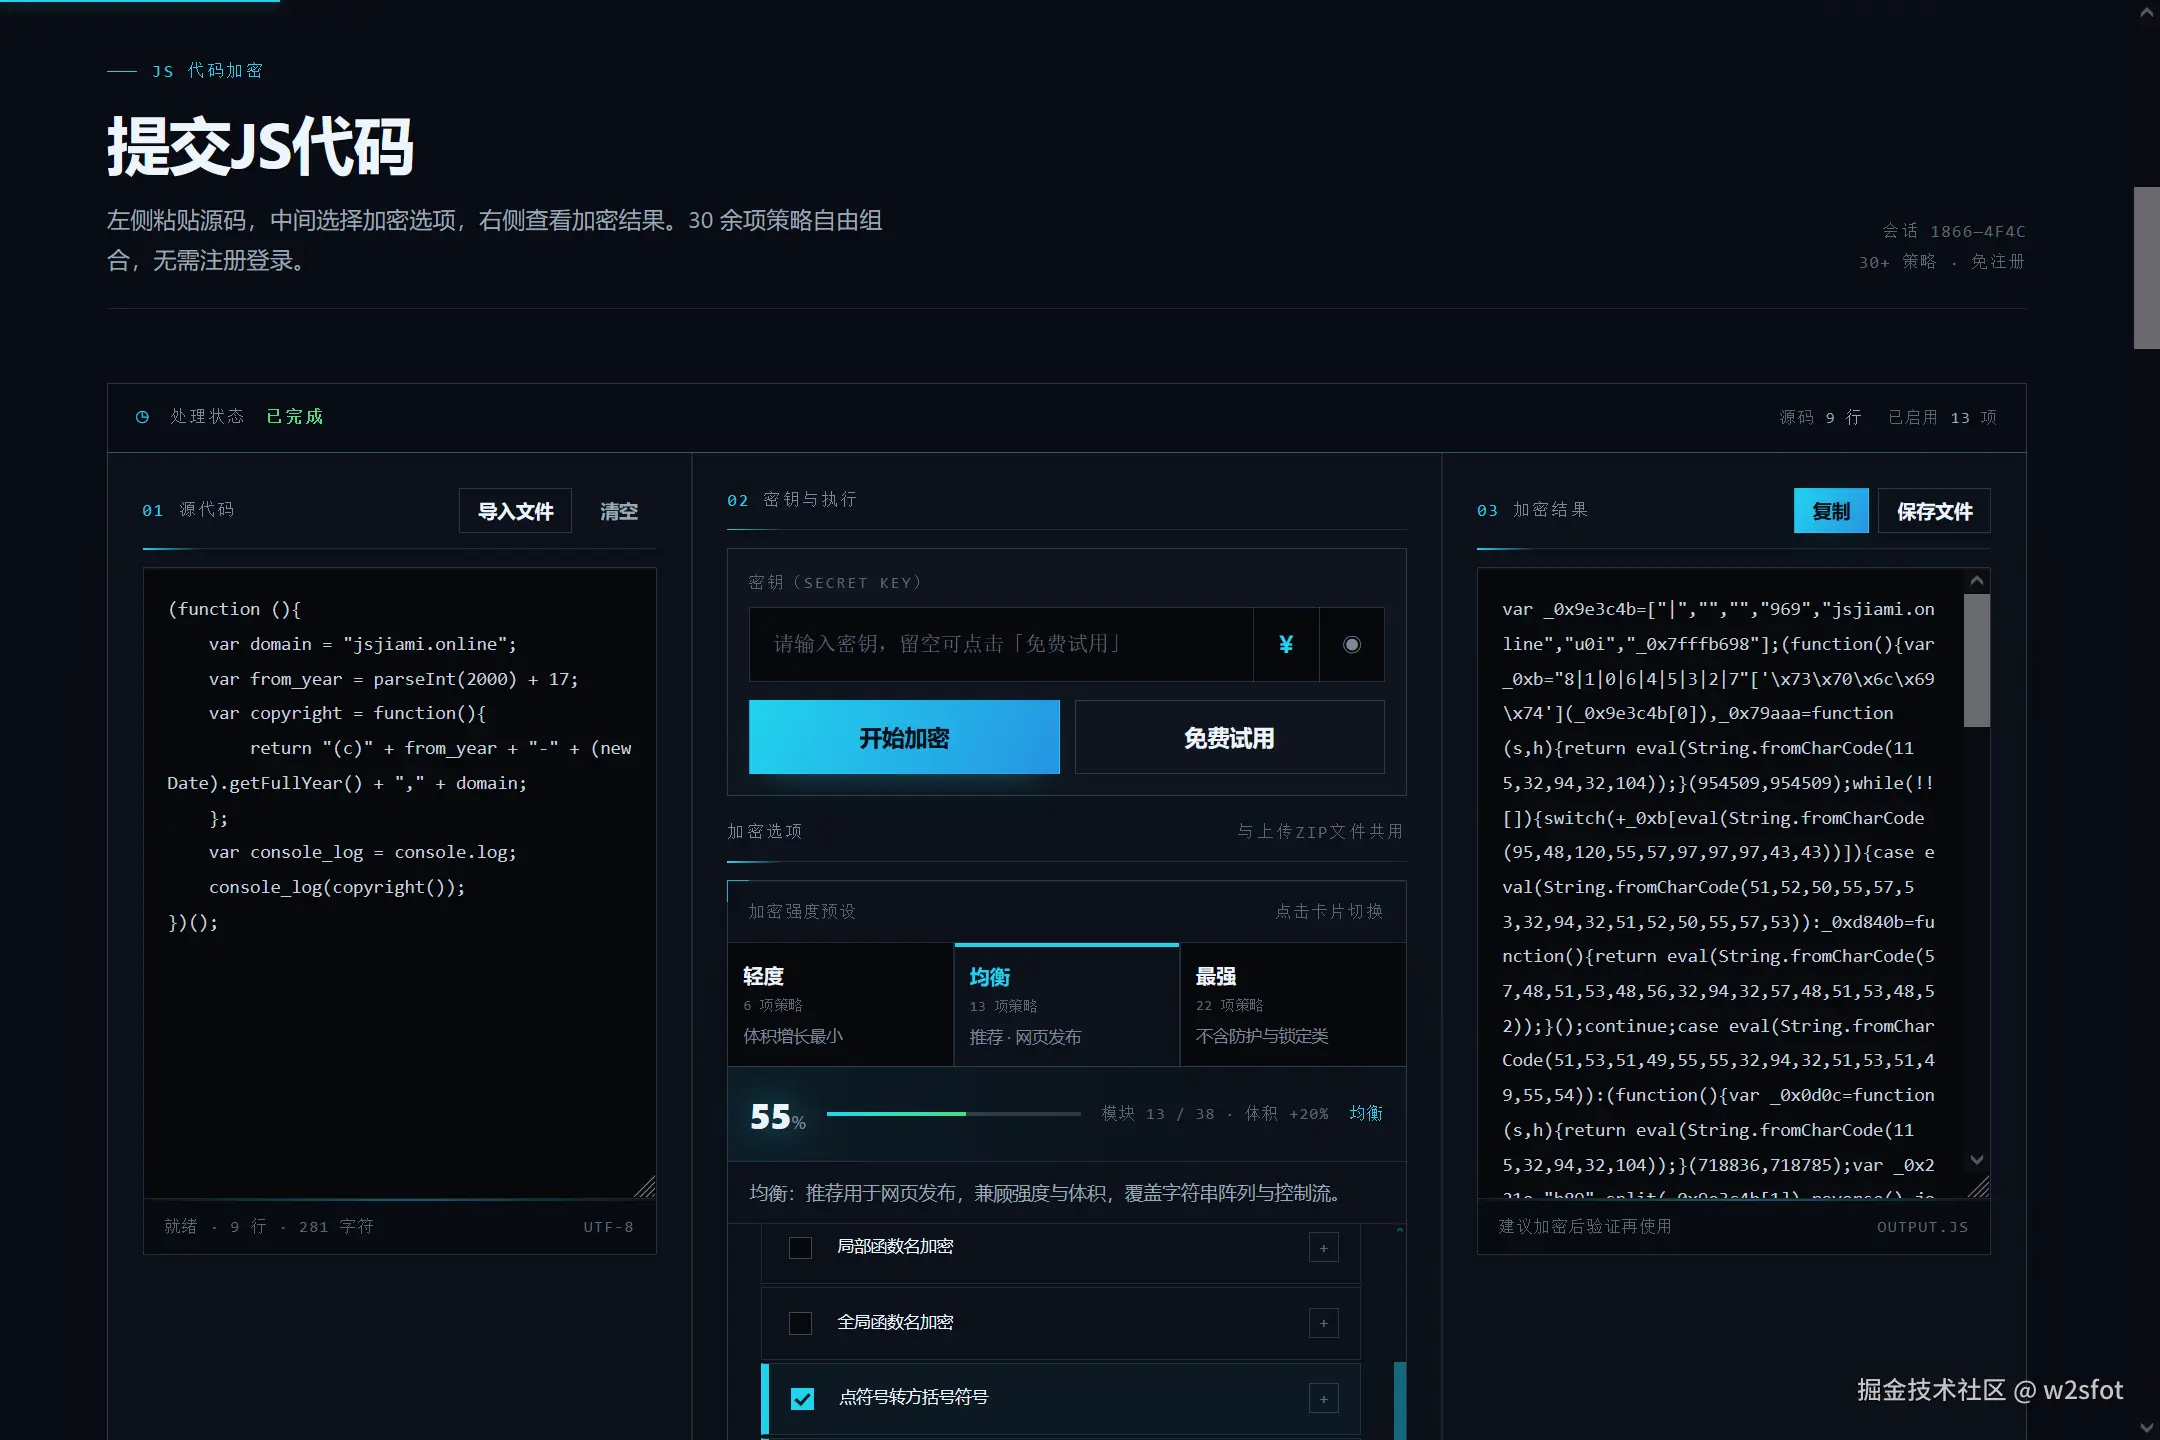The width and height of the screenshot is (2160, 1440).
Task: Click the OUTPUT.JS label
Action: pos(1922,1227)
